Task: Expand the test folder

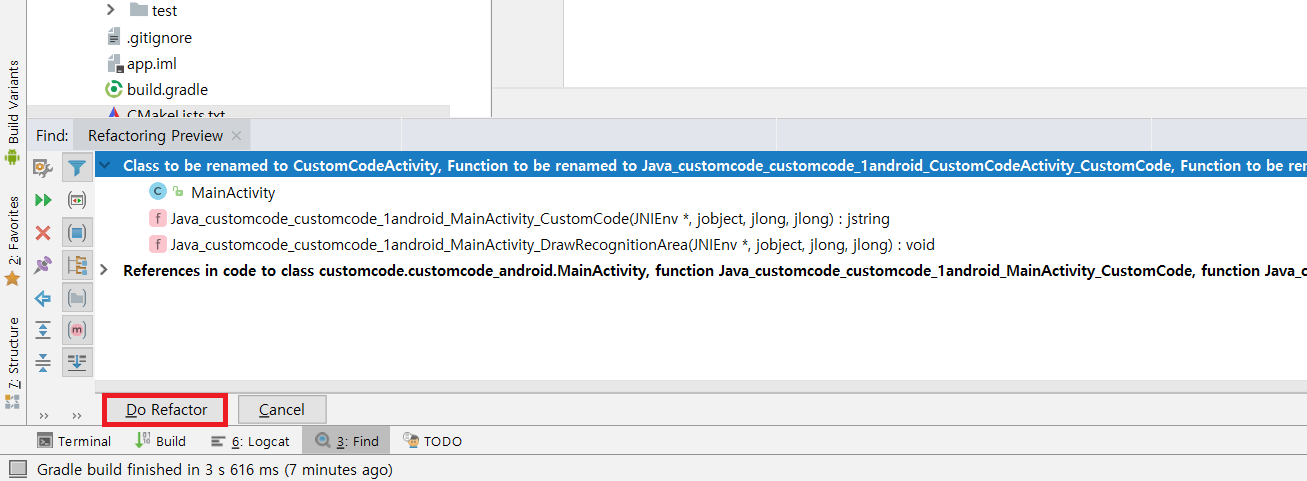Action: pos(111,11)
